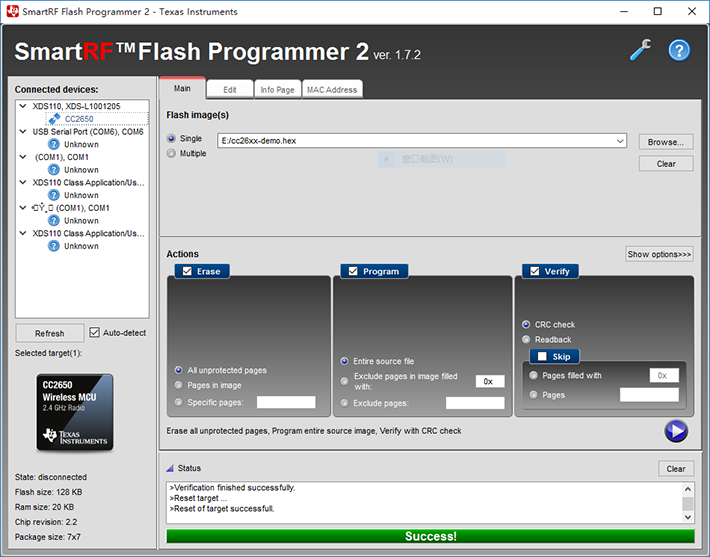The width and height of the screenshot is (710, 557).
Task: Click the 'Flash size: 128 KB' text
Action: 48,492
